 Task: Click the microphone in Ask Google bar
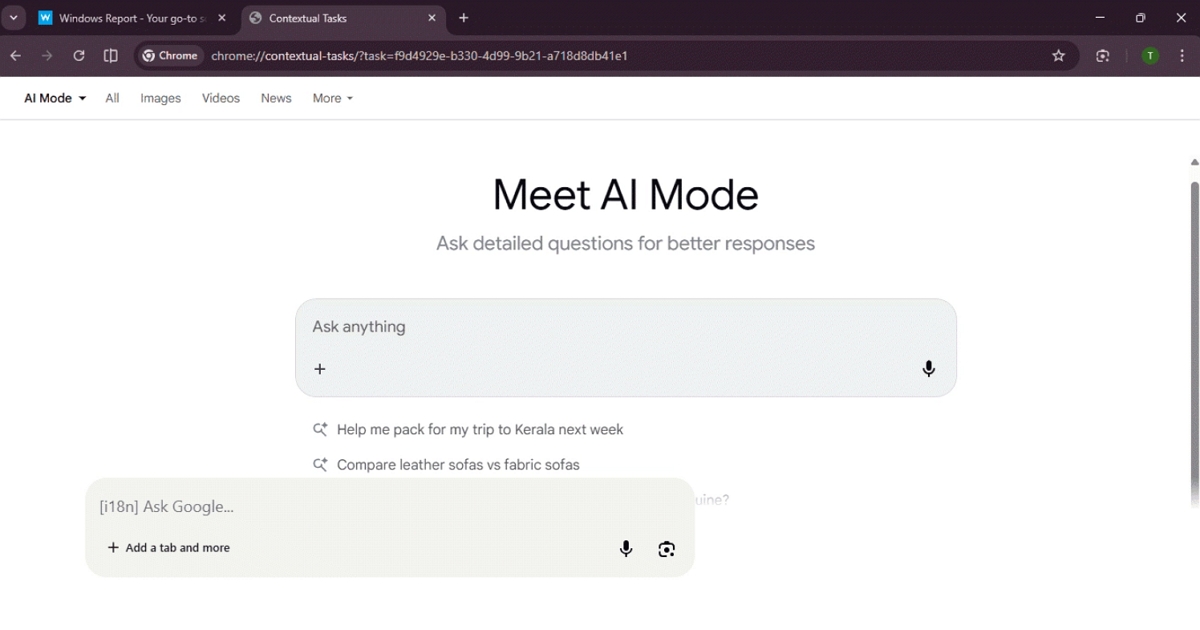pyautogui.click(x=626, y=548)
